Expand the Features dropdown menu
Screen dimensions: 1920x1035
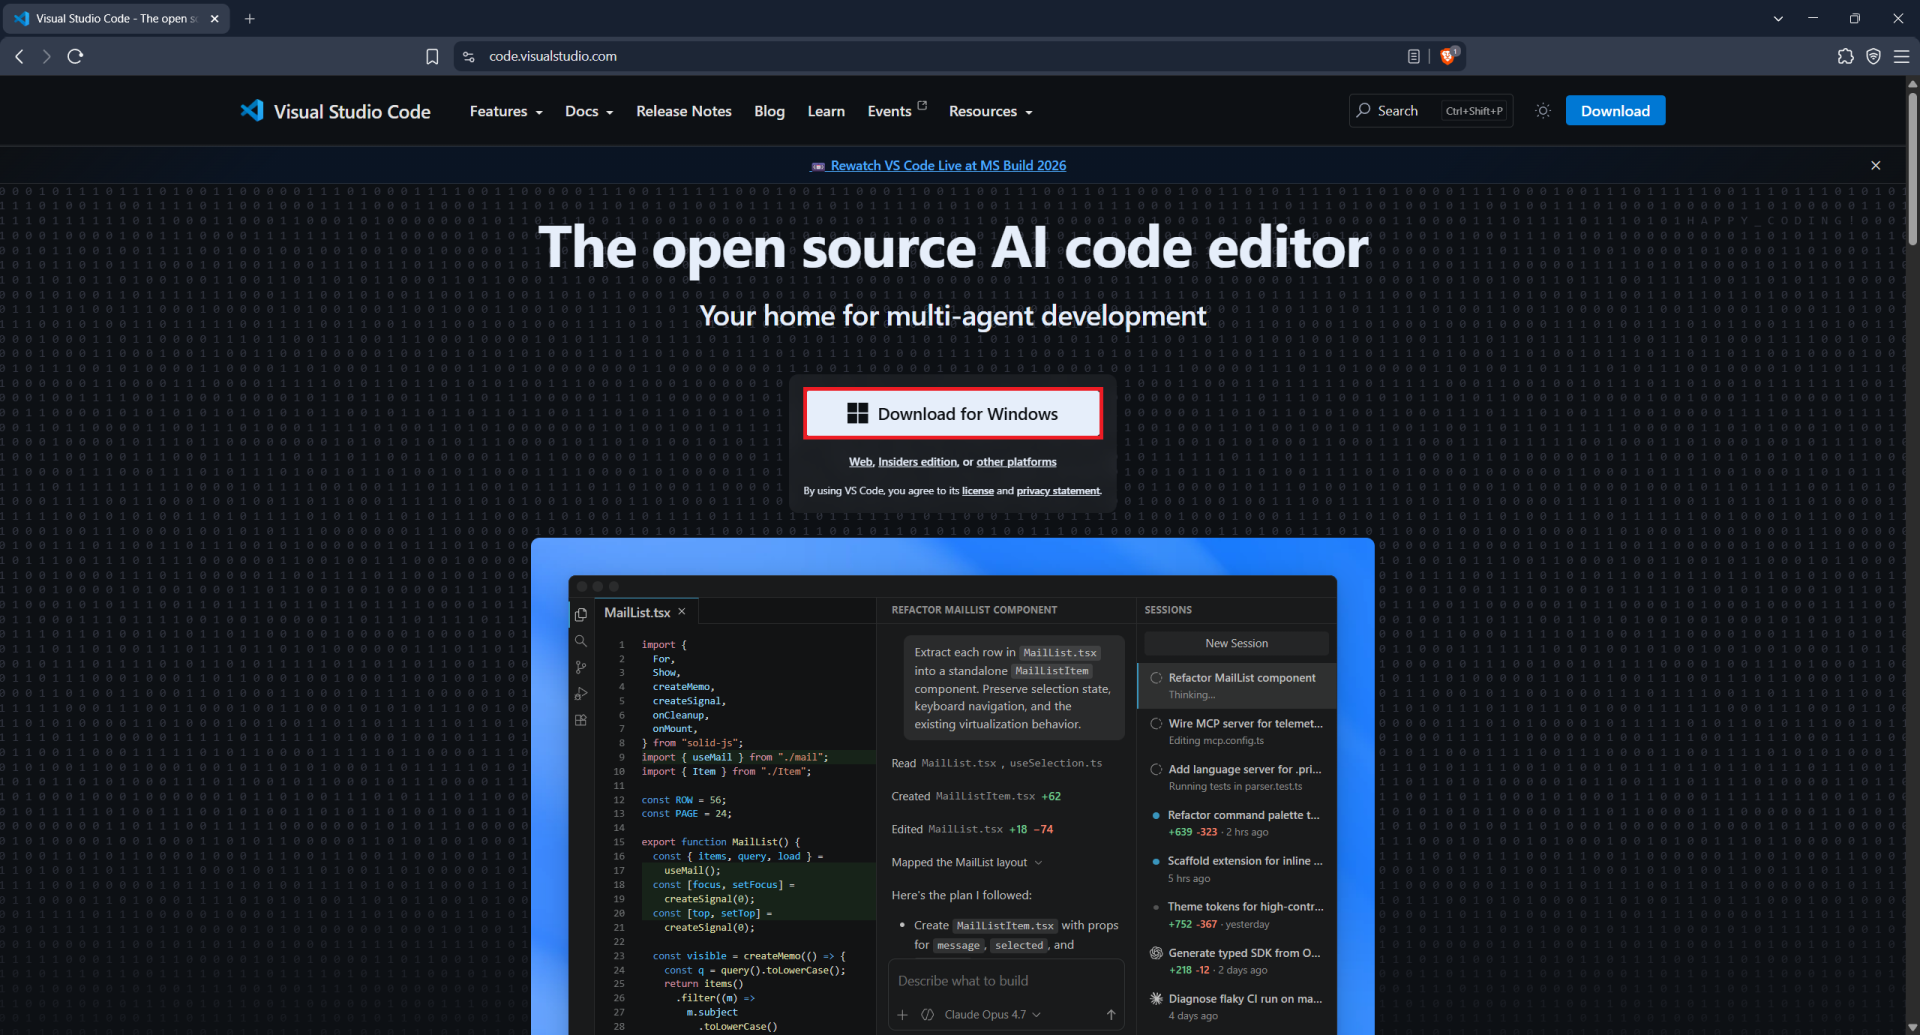506,111
